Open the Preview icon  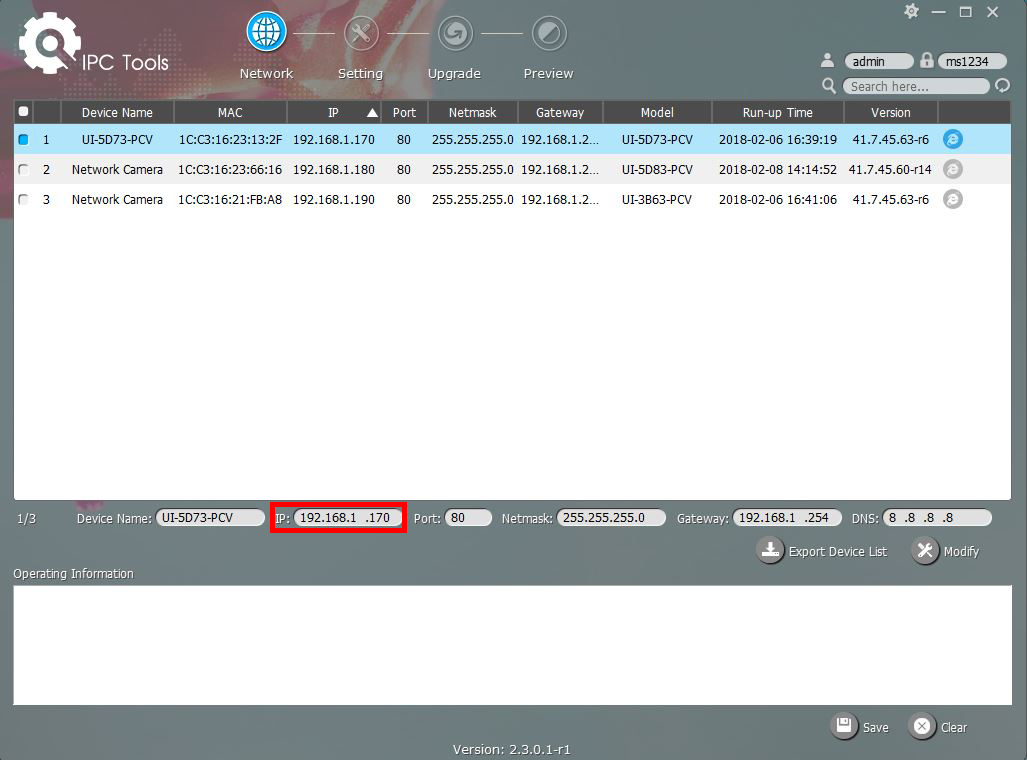(x=548, y=31)
